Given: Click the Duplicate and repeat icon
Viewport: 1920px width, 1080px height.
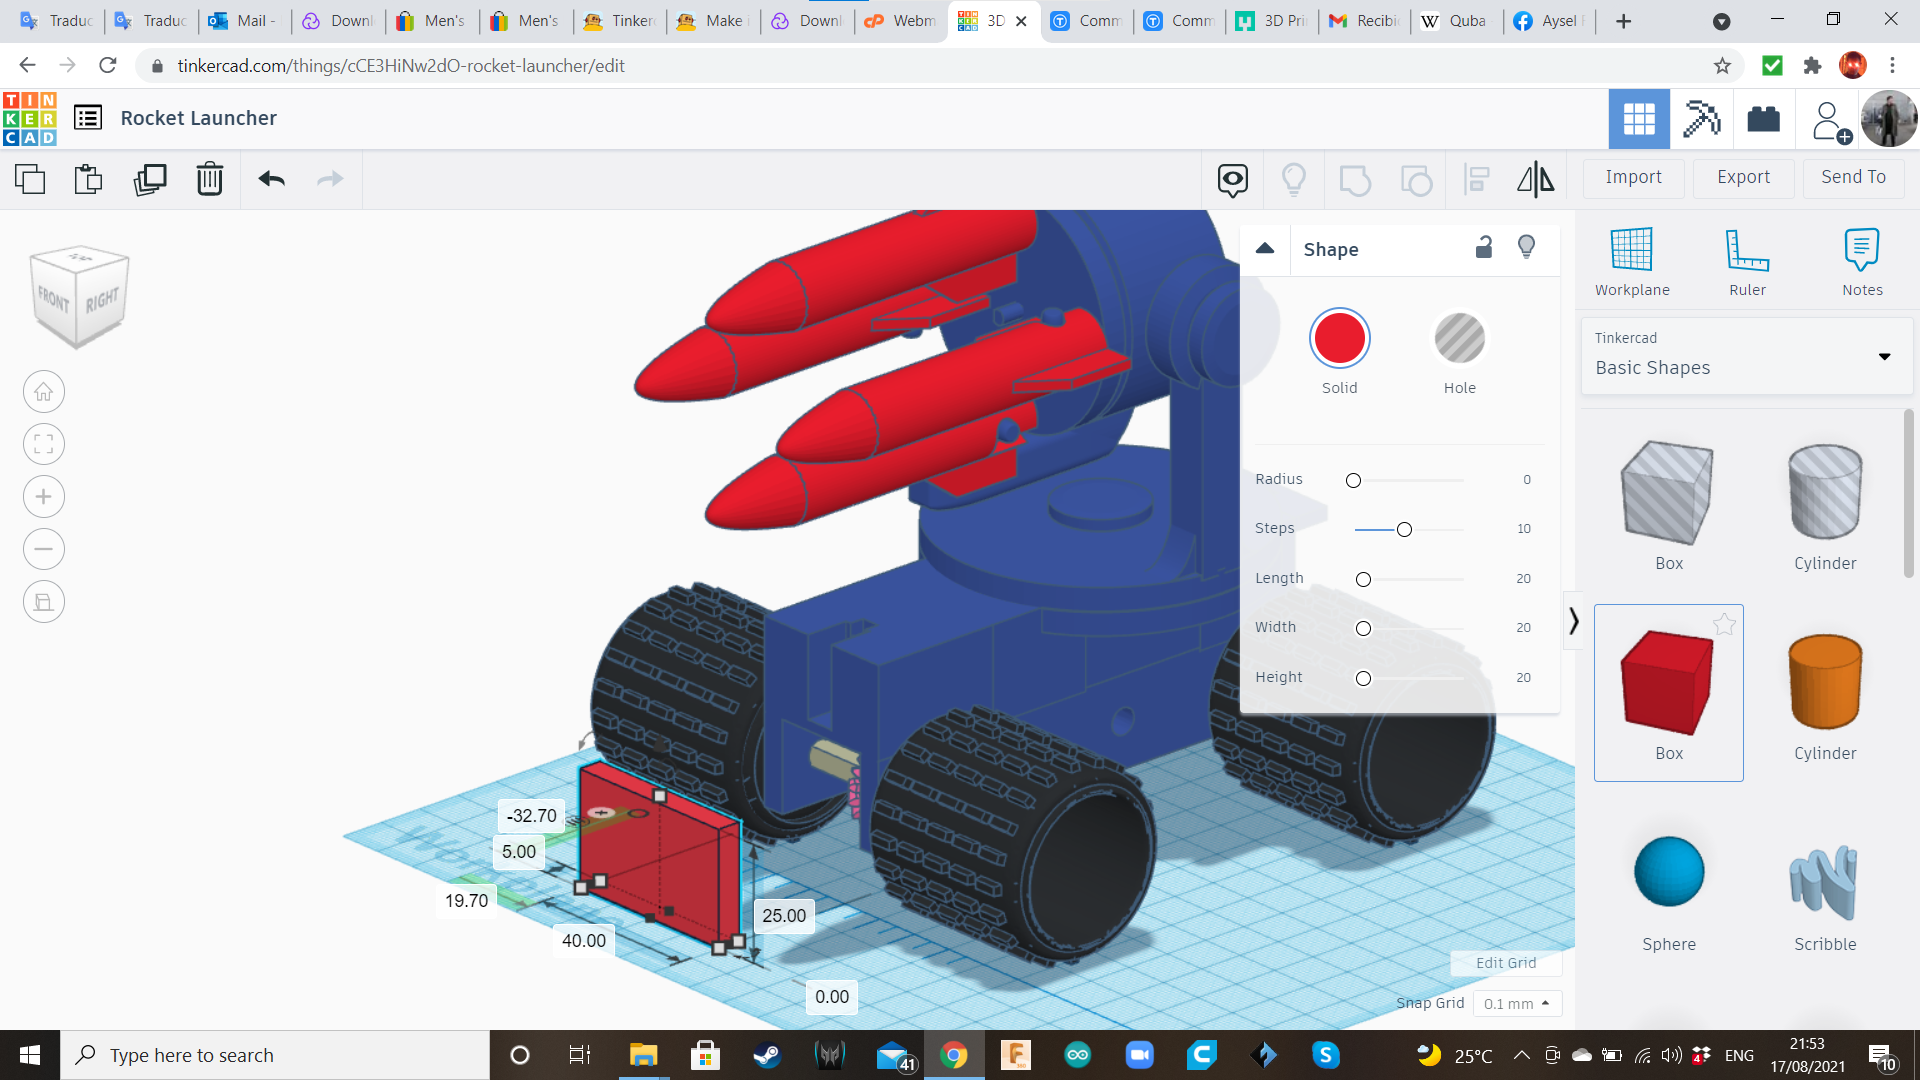Looking at the screenshot, I should tap(150, 179).
